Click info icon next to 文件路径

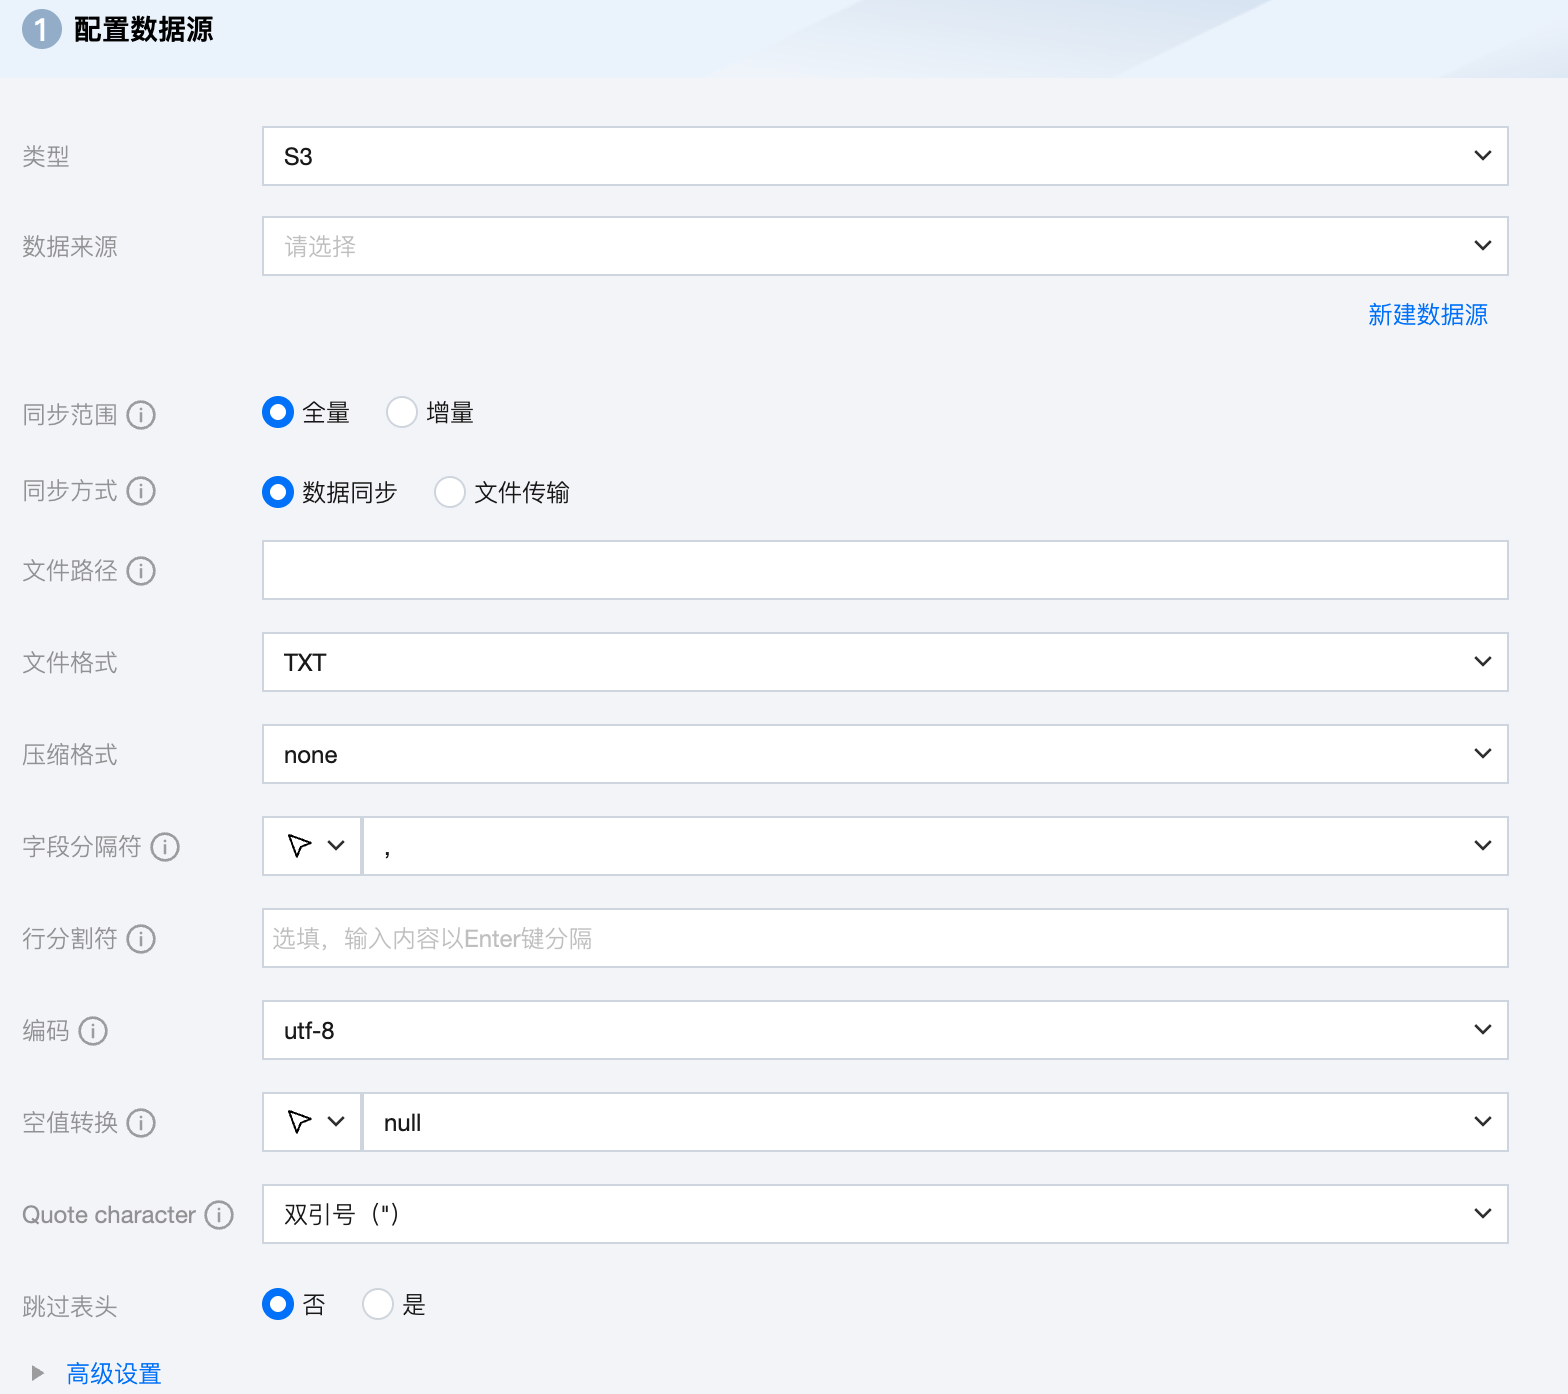(x=141, y=571)
